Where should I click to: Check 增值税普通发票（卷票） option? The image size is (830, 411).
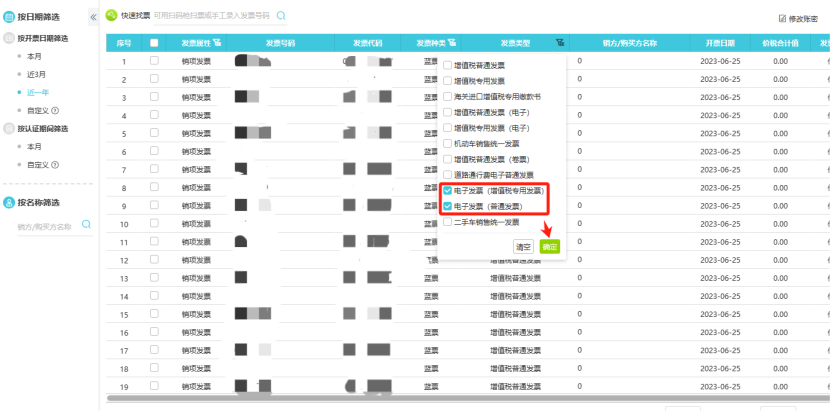point(448,159)
